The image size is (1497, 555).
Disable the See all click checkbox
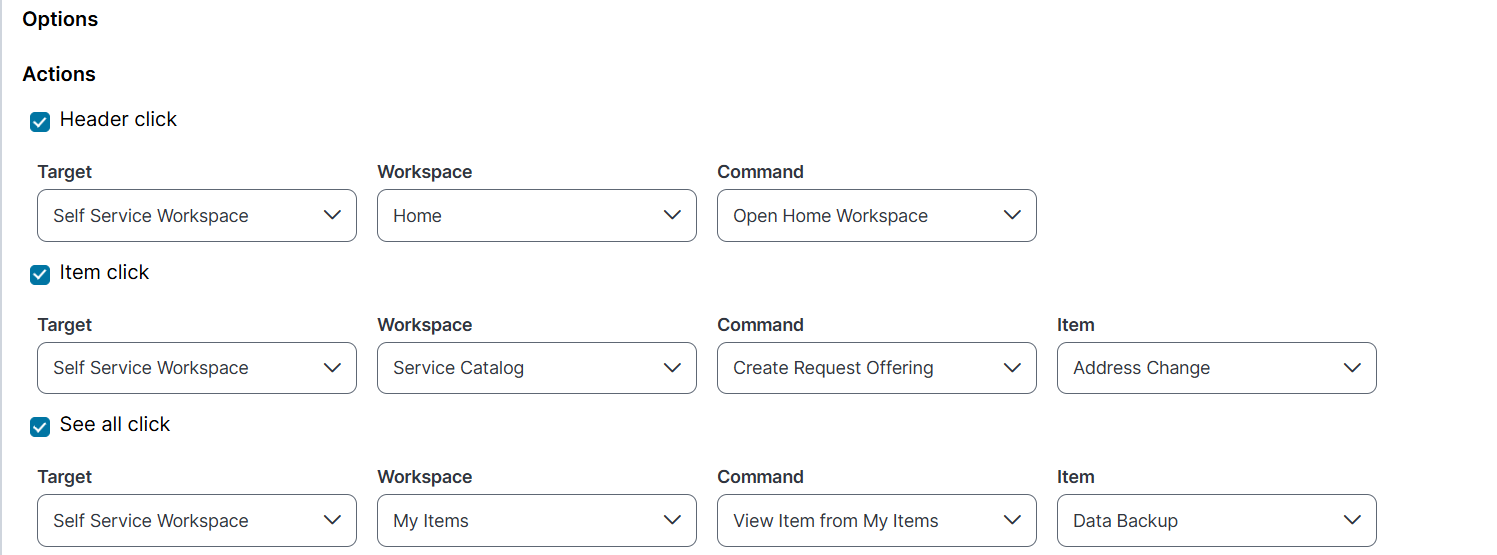point(40,427)
